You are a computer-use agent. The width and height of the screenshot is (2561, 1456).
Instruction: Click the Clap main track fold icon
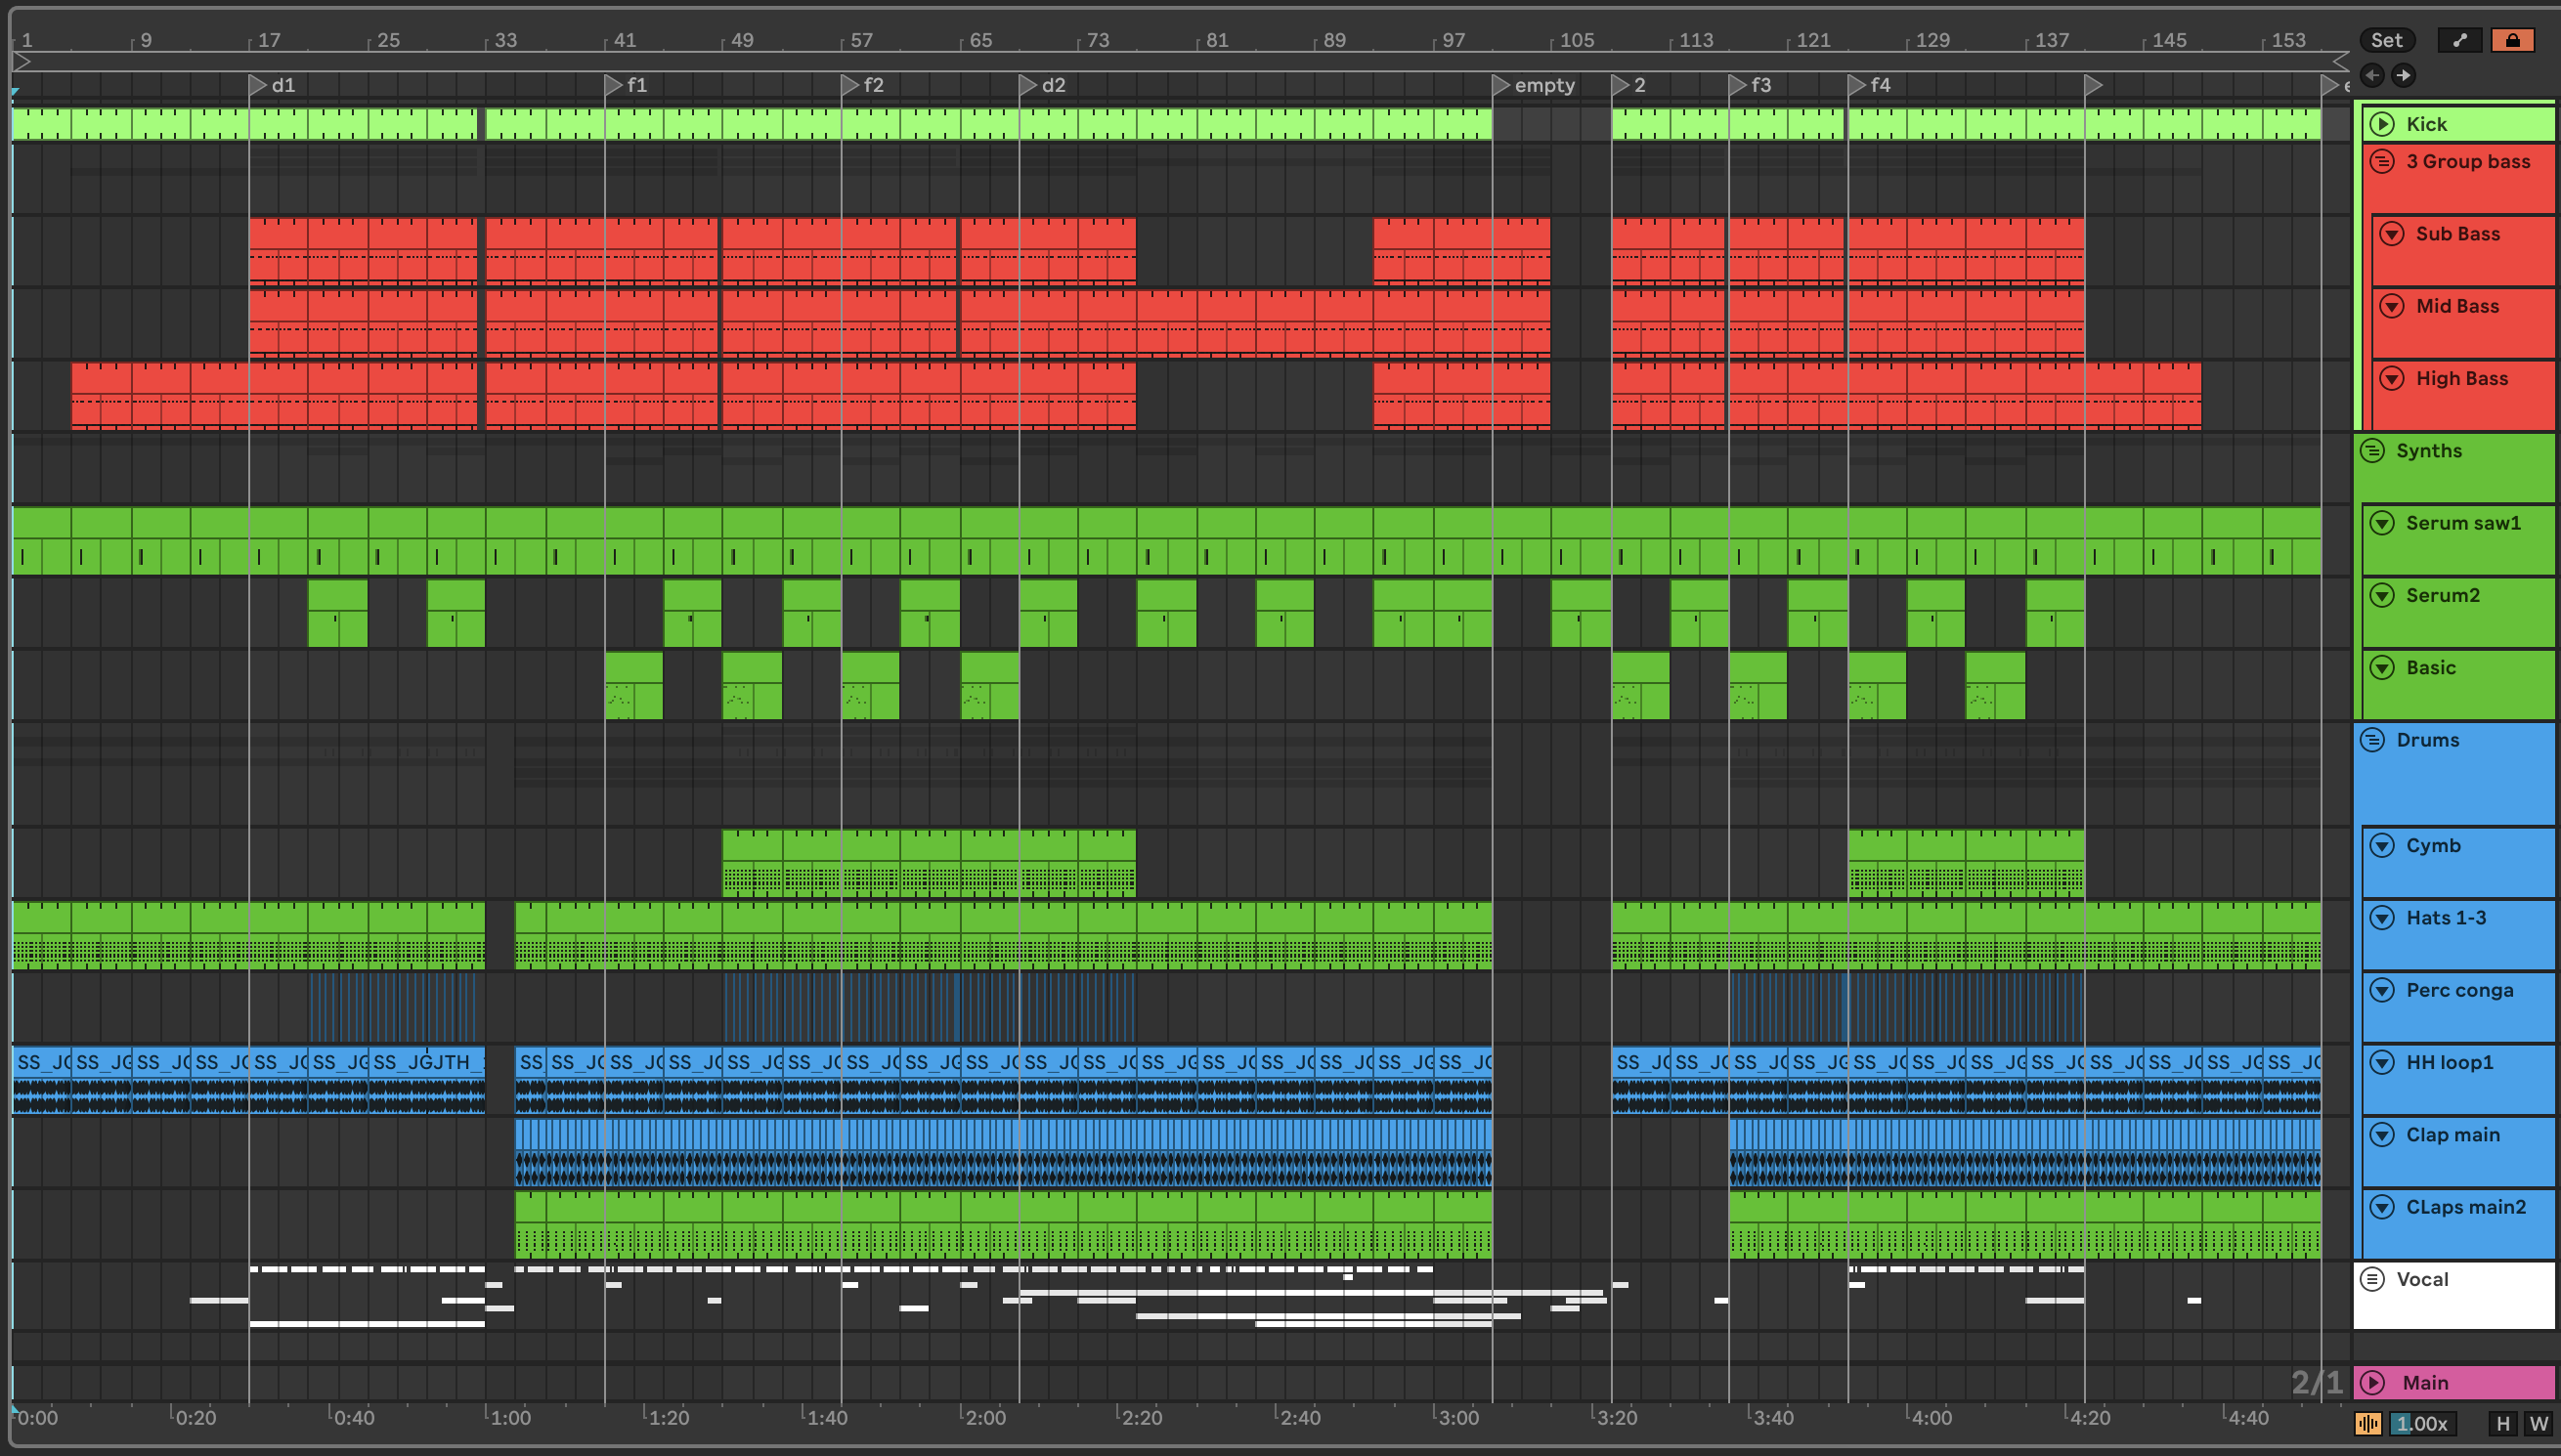tap(2382, 1135)
